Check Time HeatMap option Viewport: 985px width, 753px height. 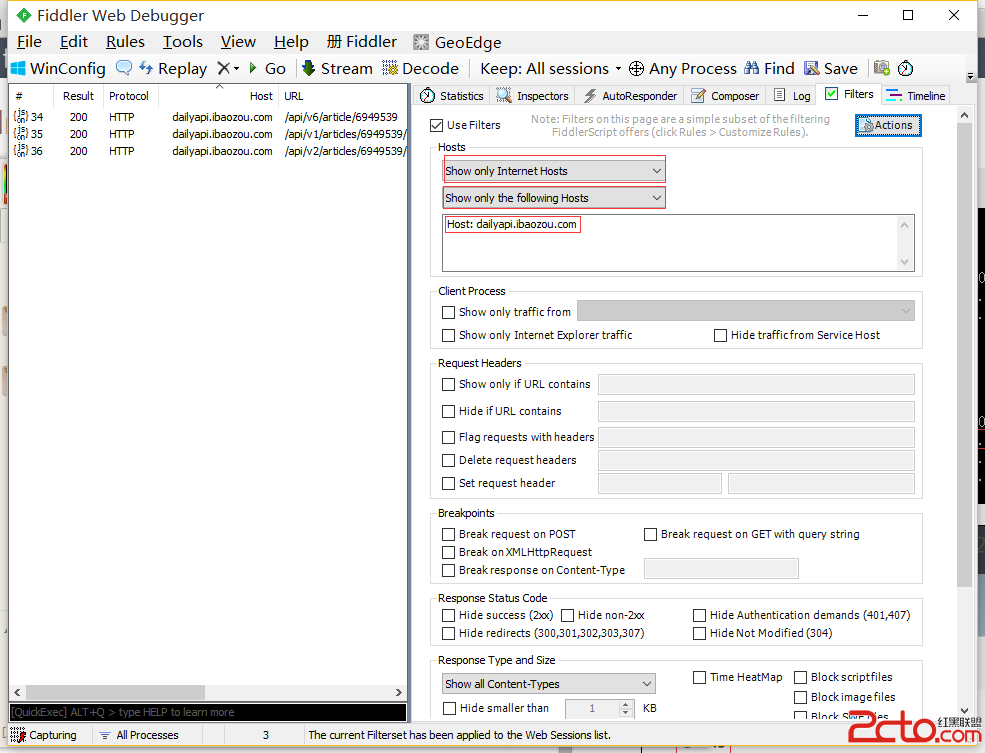coord(699,678)
